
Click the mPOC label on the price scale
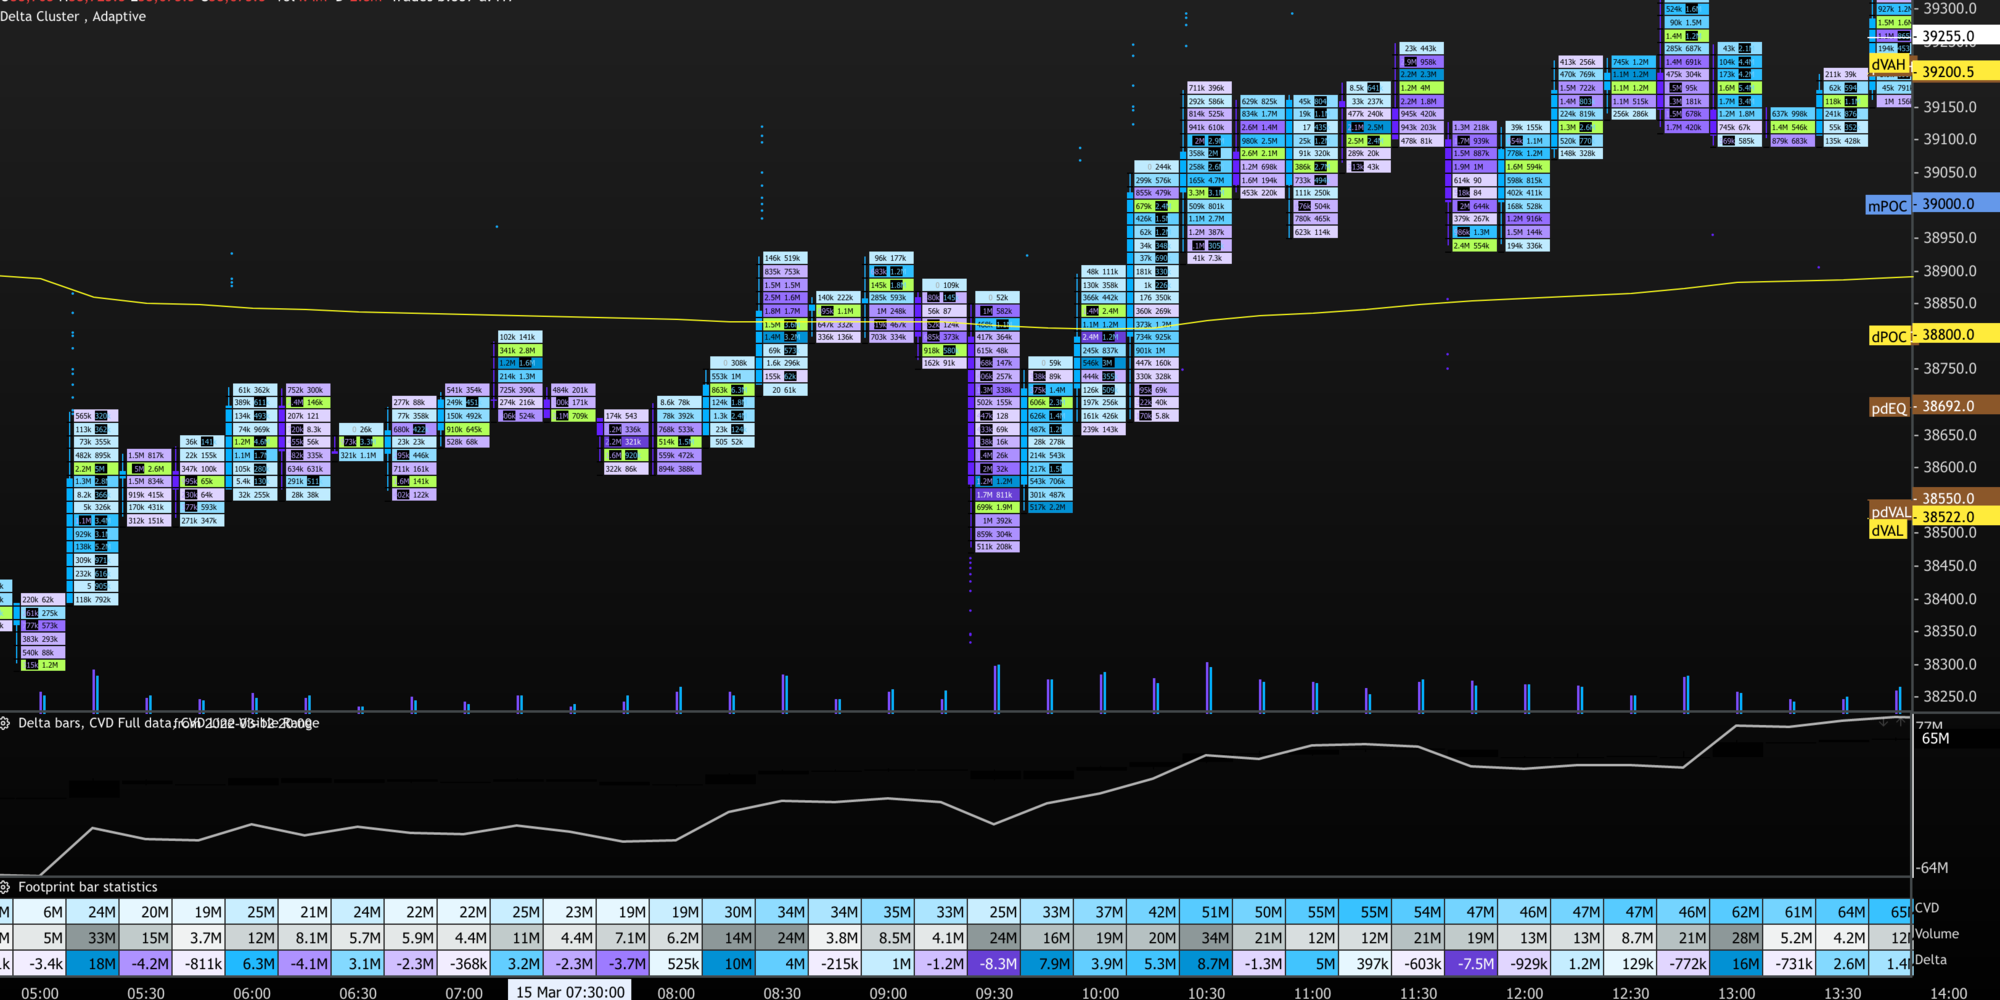click(1886, 203)
